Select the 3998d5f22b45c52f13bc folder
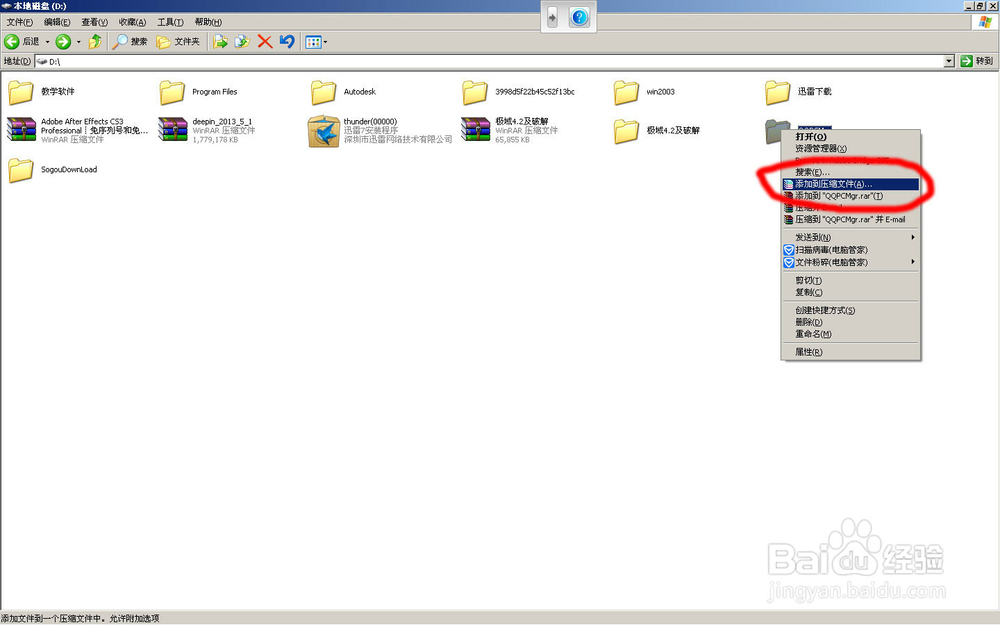This screenshot has height=625, width=1000. pos(518,92)
